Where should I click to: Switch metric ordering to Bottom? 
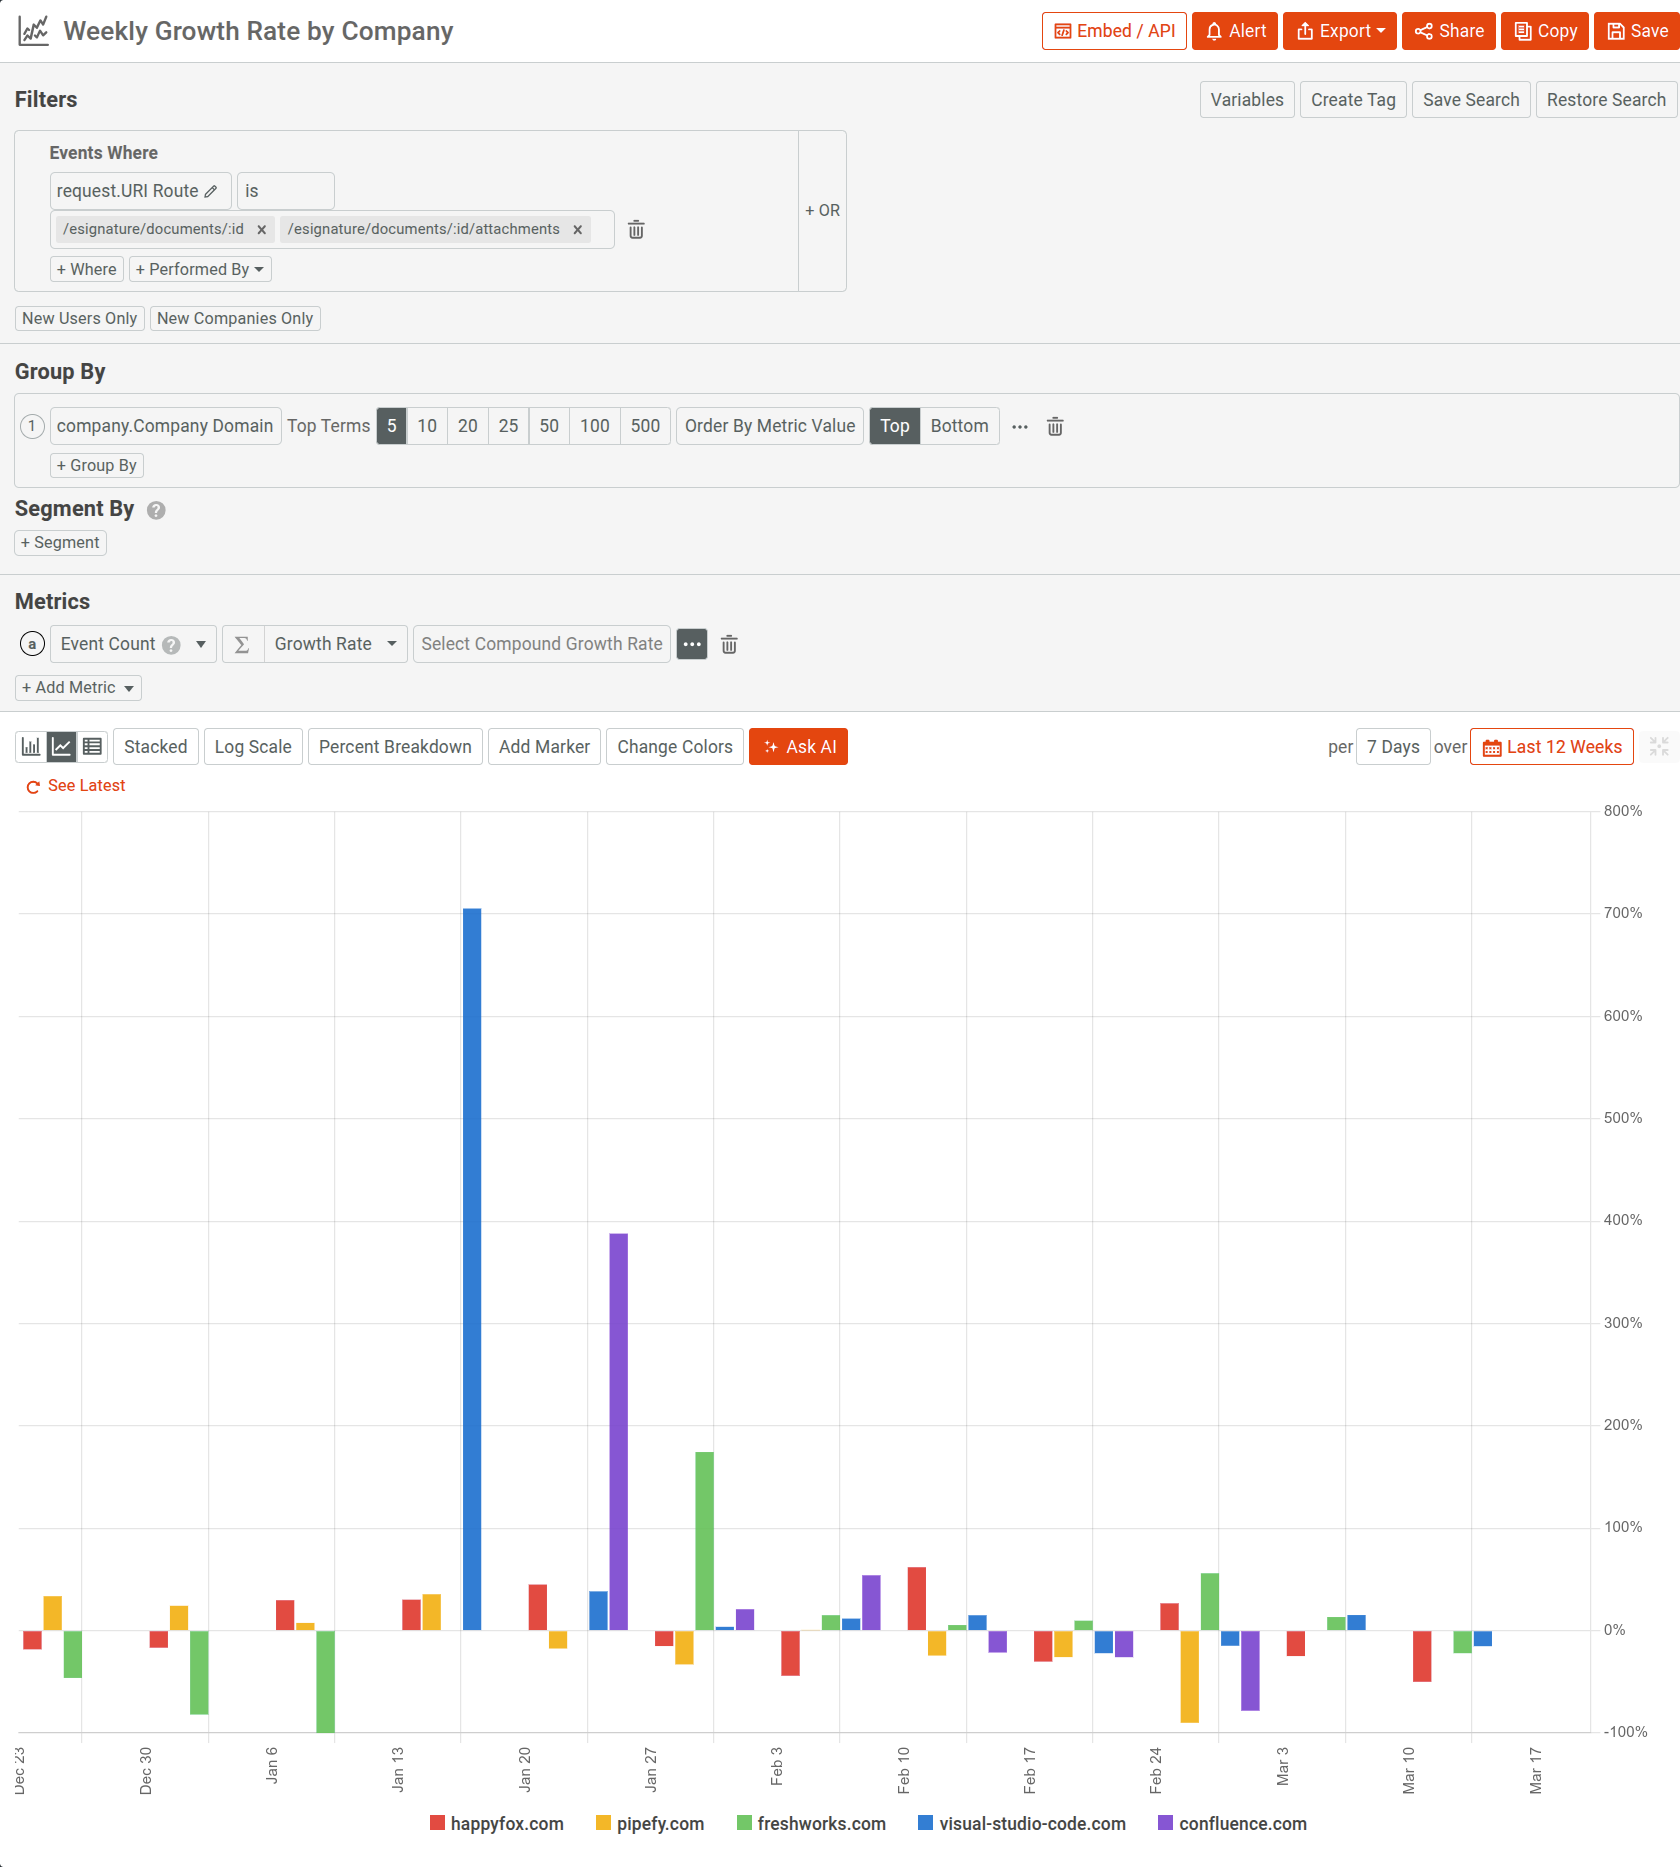click(x=959, y=426)
